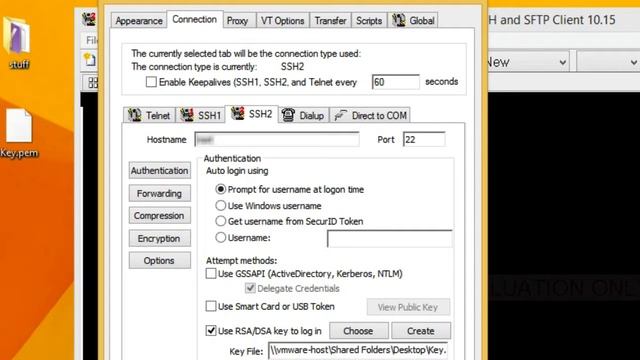Open the VT Options tab
Viewport: 640px width, 360px height.
point(282,20)
